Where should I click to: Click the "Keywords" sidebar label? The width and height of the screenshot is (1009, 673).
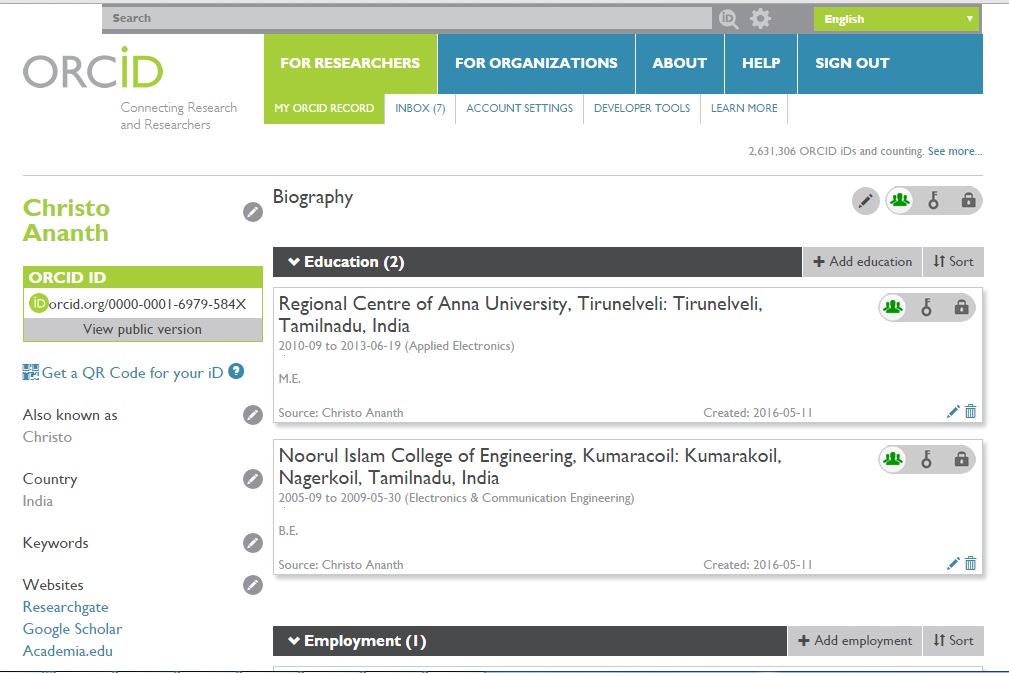(x=55, y=543)
